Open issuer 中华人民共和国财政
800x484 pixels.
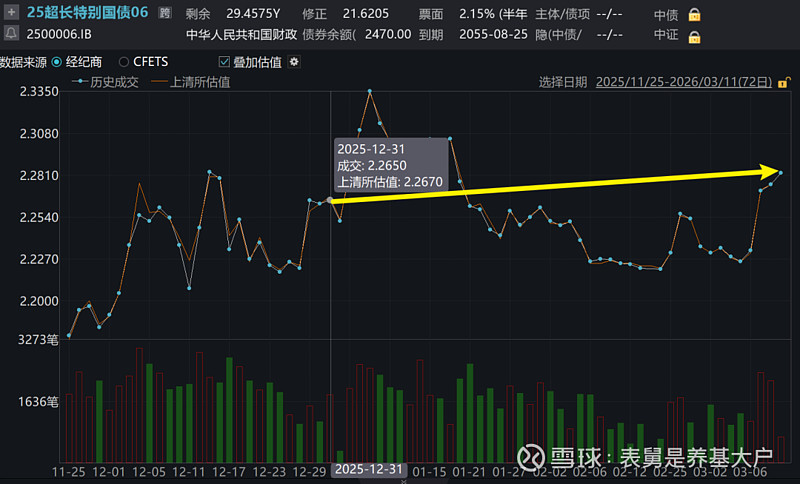coord(241,34)
